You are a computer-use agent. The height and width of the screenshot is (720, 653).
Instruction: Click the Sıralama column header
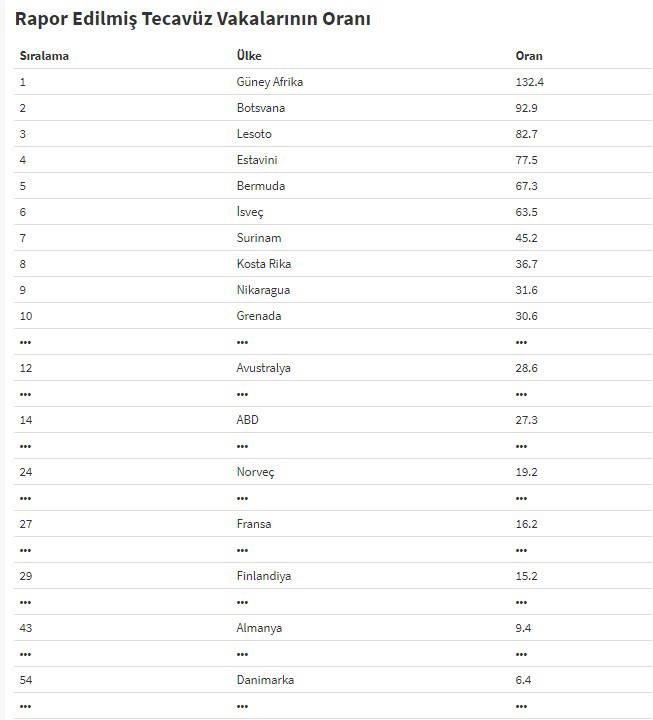pos(44,56)
